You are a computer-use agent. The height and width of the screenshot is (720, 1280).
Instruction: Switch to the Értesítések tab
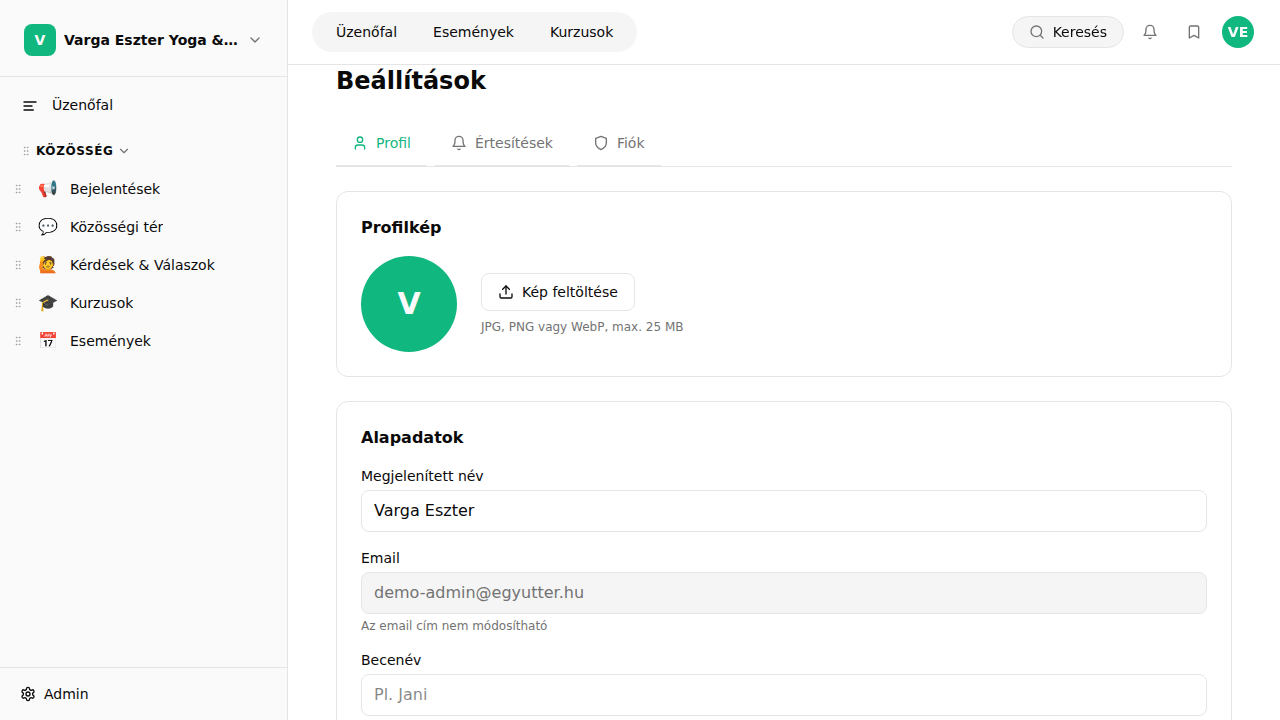pos(501,142)
